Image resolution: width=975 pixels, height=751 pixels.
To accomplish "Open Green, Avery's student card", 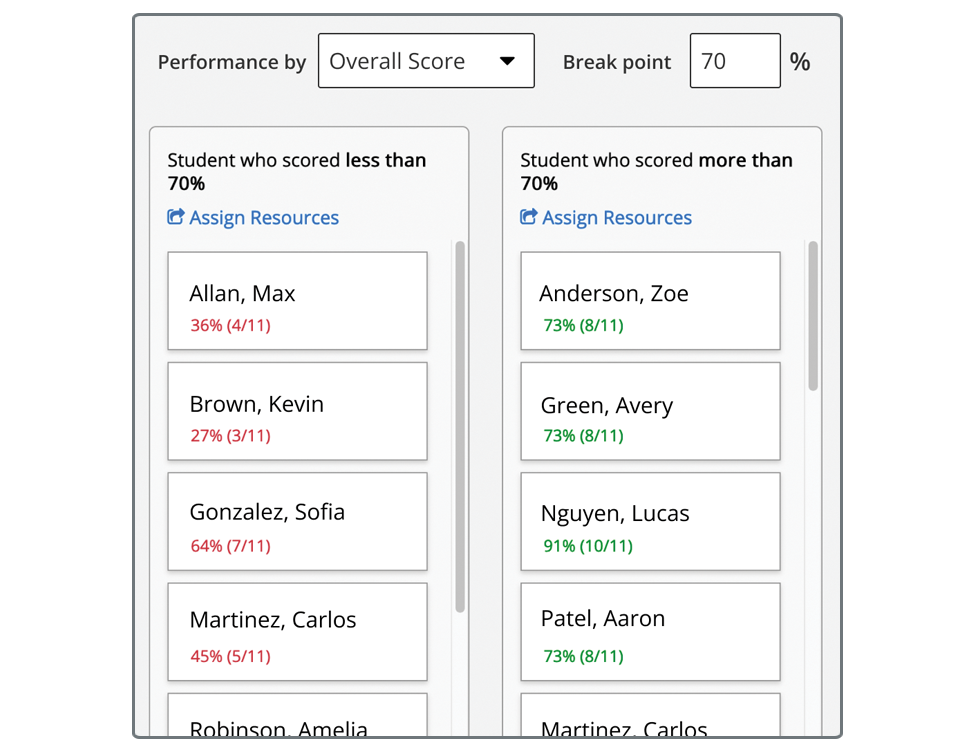I will 650,410.
